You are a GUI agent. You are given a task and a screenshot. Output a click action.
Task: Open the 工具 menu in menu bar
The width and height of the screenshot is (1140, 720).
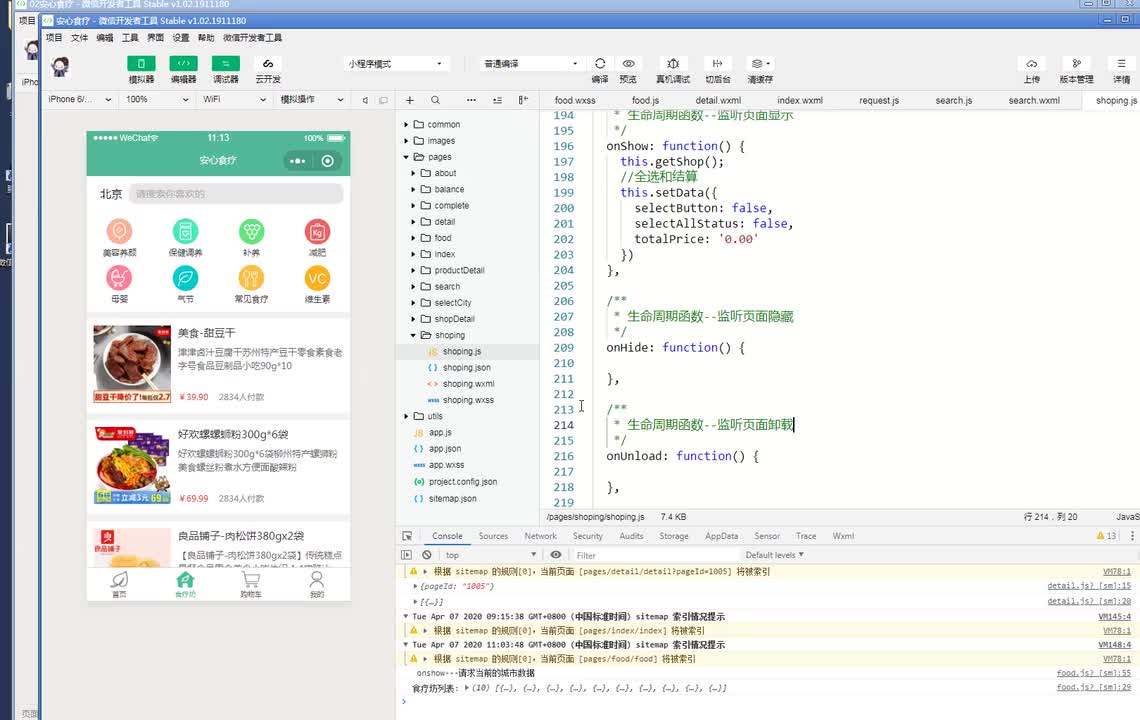[130, 38]
